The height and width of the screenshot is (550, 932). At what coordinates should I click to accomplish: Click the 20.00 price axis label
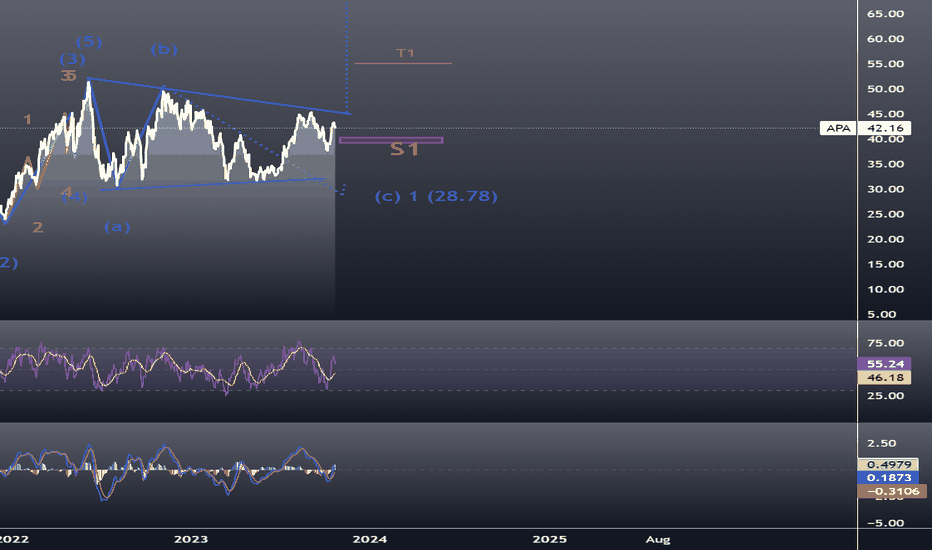(x=885, y=239)
